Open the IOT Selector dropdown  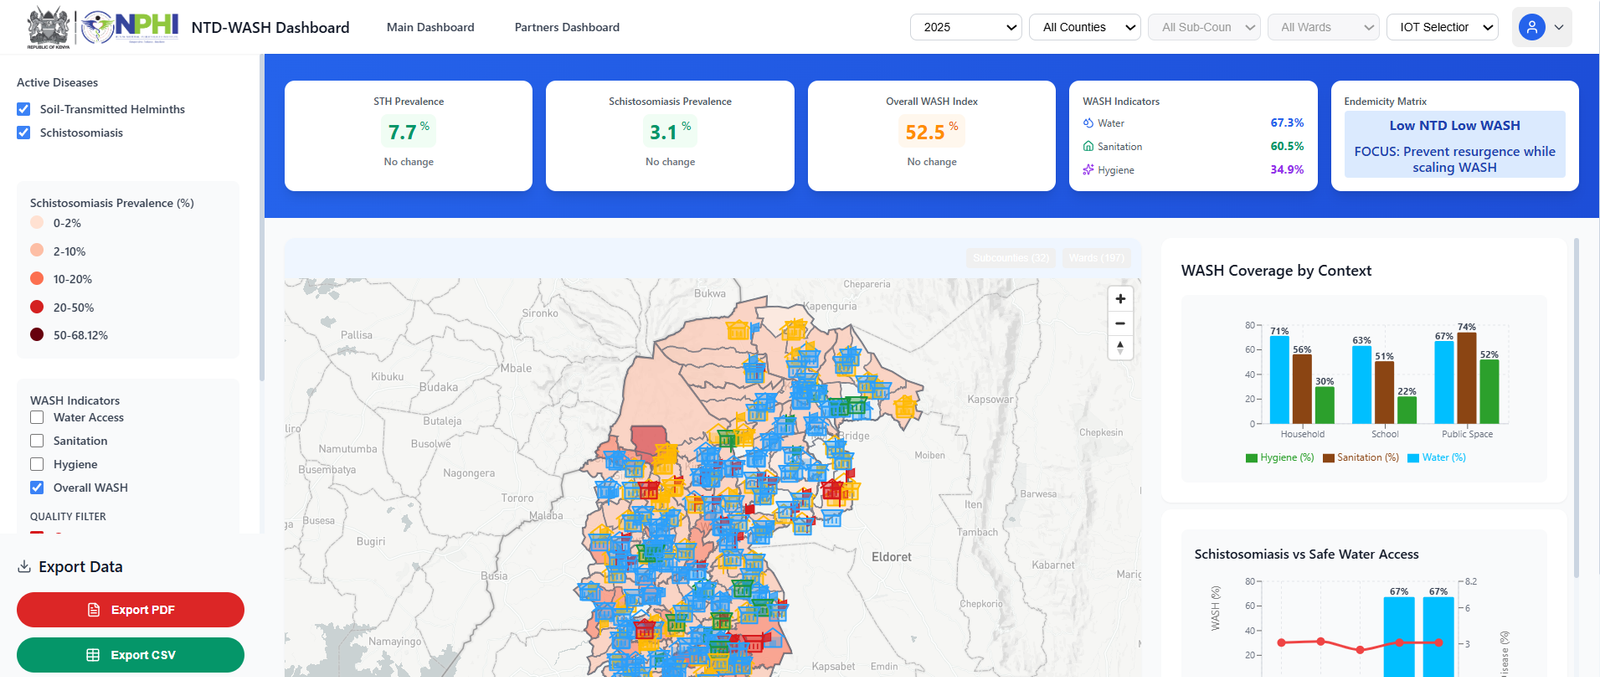[x=1442, y=27]
